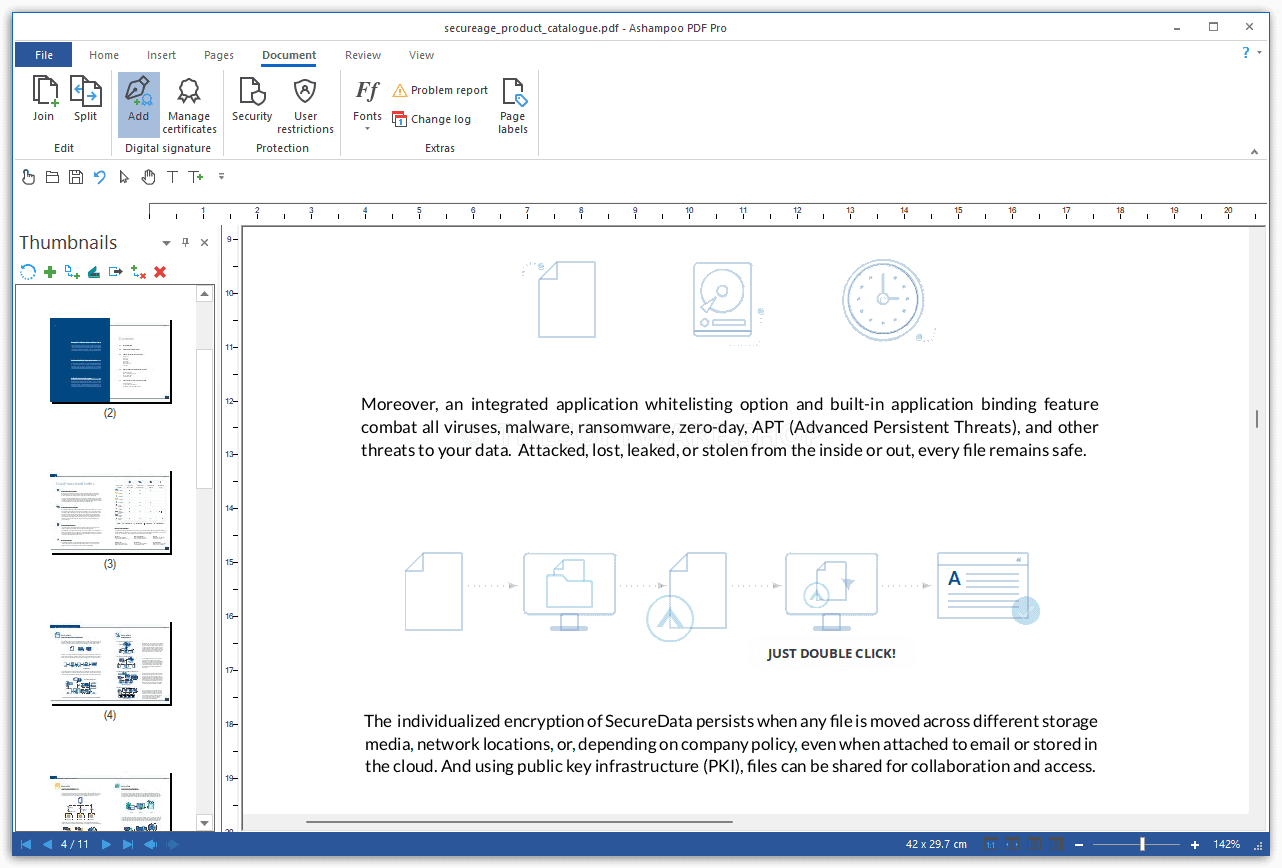This screenshot has width=1282, height=868.
Task: Click the document horizontal scrollbar
Action: point(519,822)
